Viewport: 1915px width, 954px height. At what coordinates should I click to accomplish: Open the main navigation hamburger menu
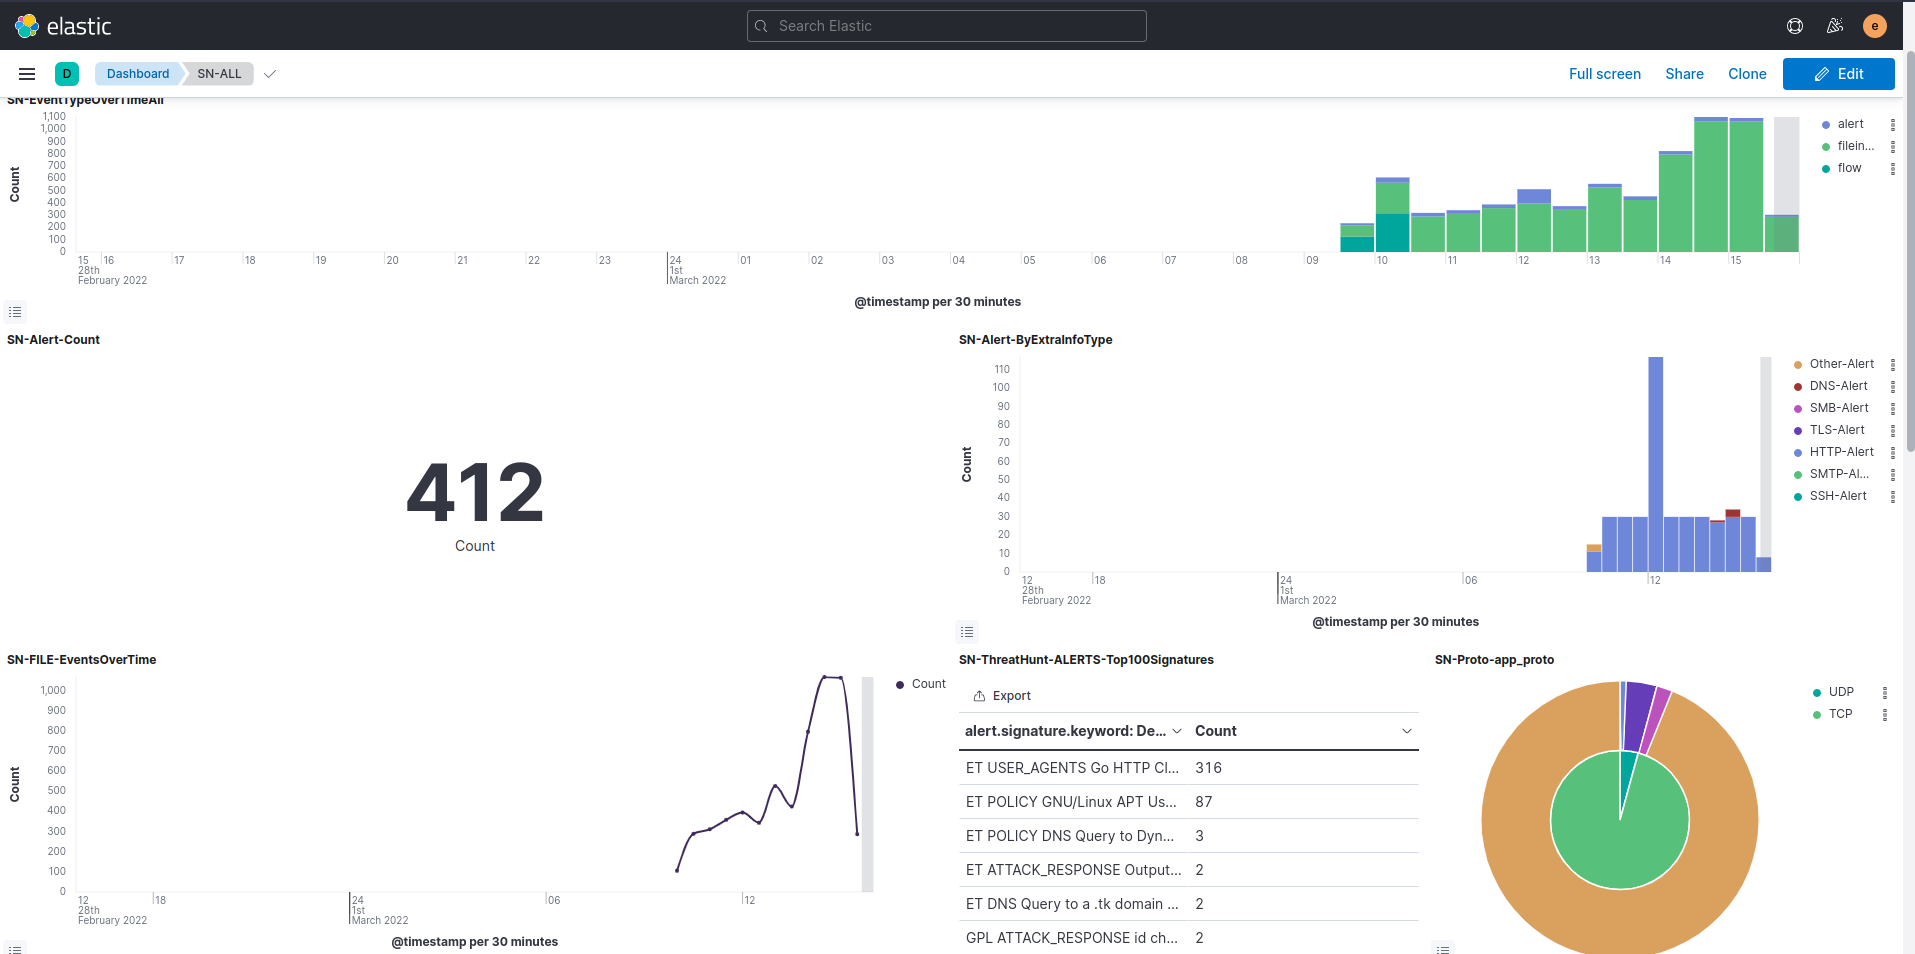click(27, 74)
